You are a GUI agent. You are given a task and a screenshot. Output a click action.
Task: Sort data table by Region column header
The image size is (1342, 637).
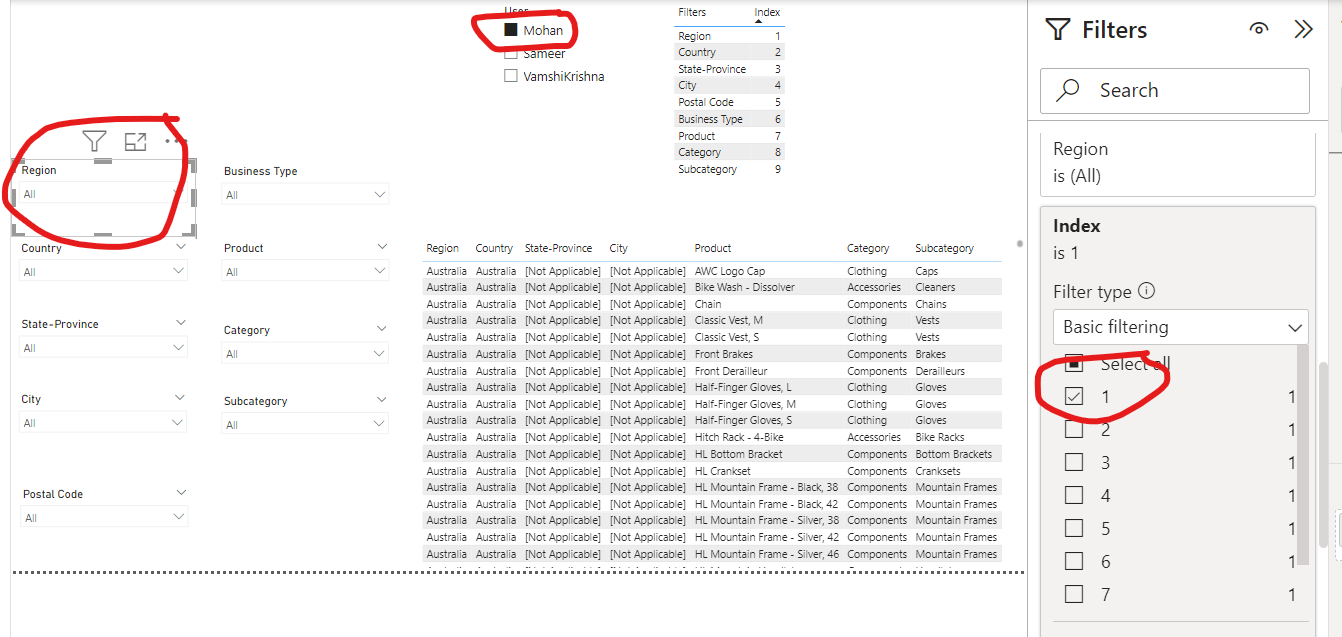point(442,248)
